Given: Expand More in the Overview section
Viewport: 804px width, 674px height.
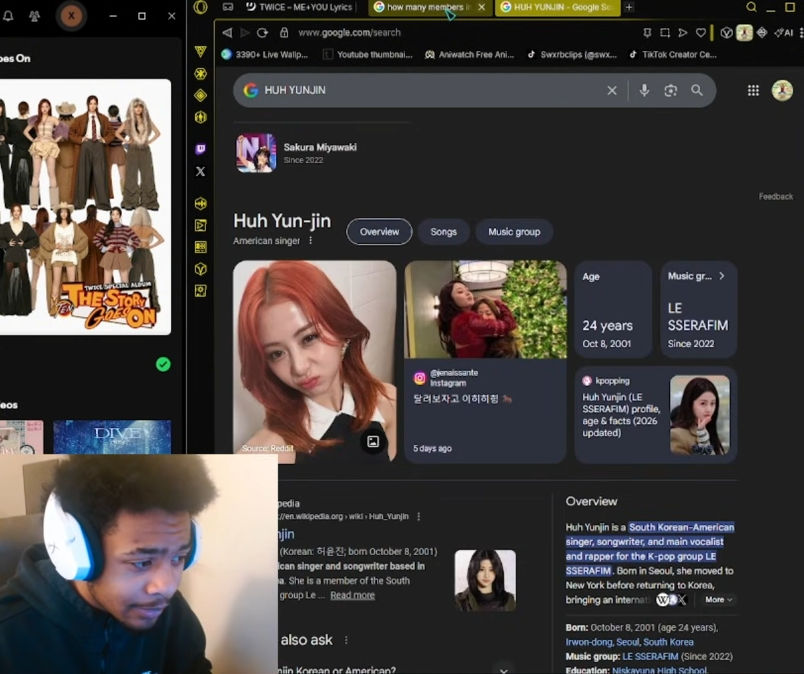Looking at the screenshot, I should coord(718,600).
